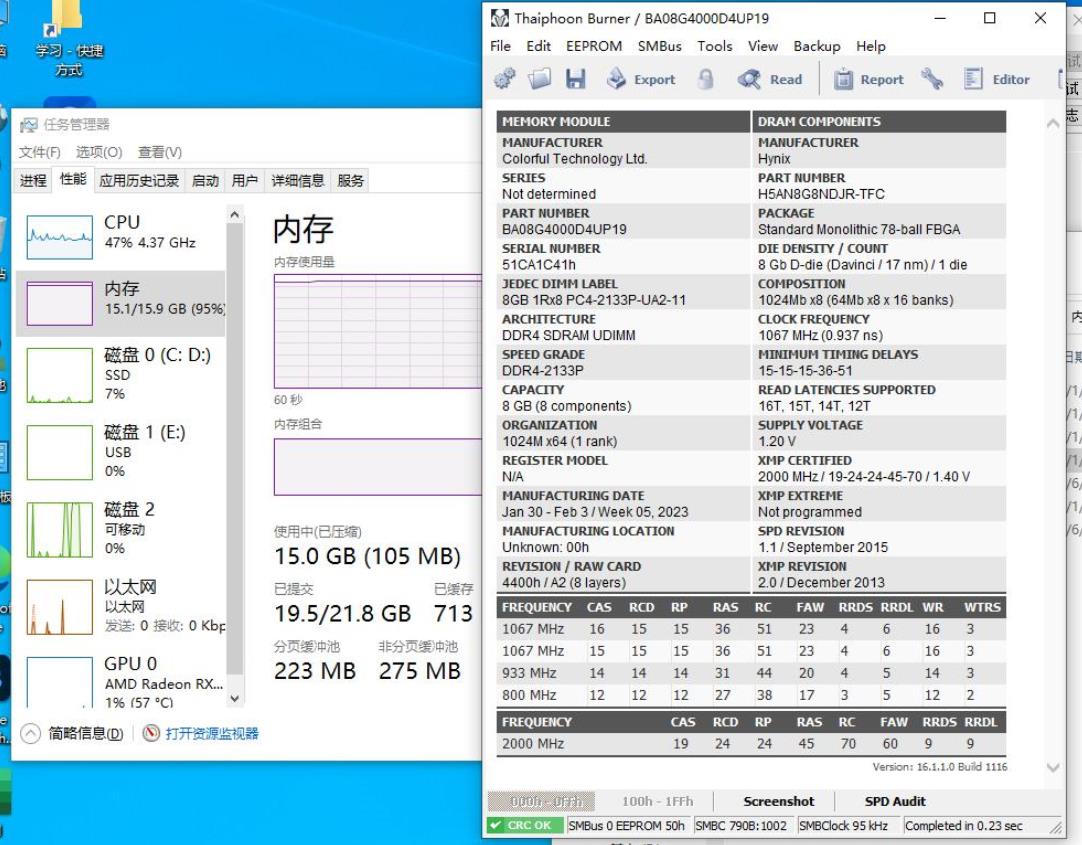Open the Editor from the toolbar

tap(997, 80)
